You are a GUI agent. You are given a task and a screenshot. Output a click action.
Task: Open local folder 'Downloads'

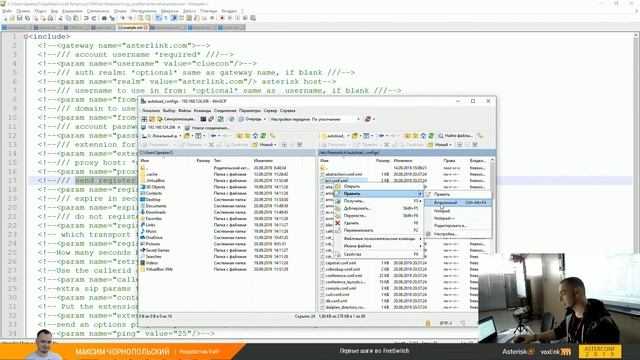tap(156, 212)
